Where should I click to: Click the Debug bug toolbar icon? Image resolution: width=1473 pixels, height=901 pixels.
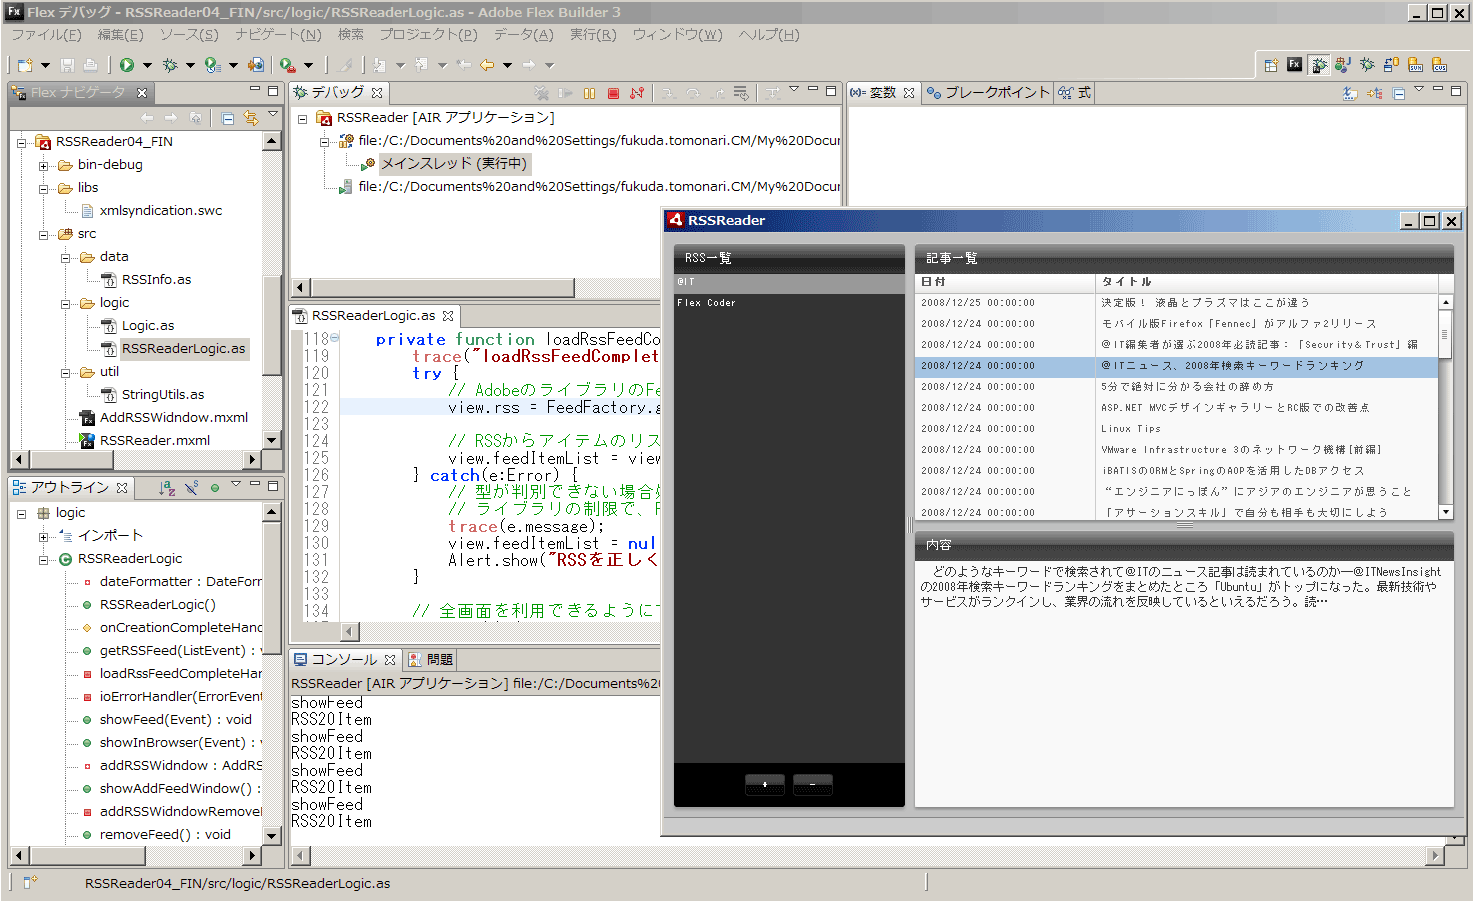coord(170,65)
